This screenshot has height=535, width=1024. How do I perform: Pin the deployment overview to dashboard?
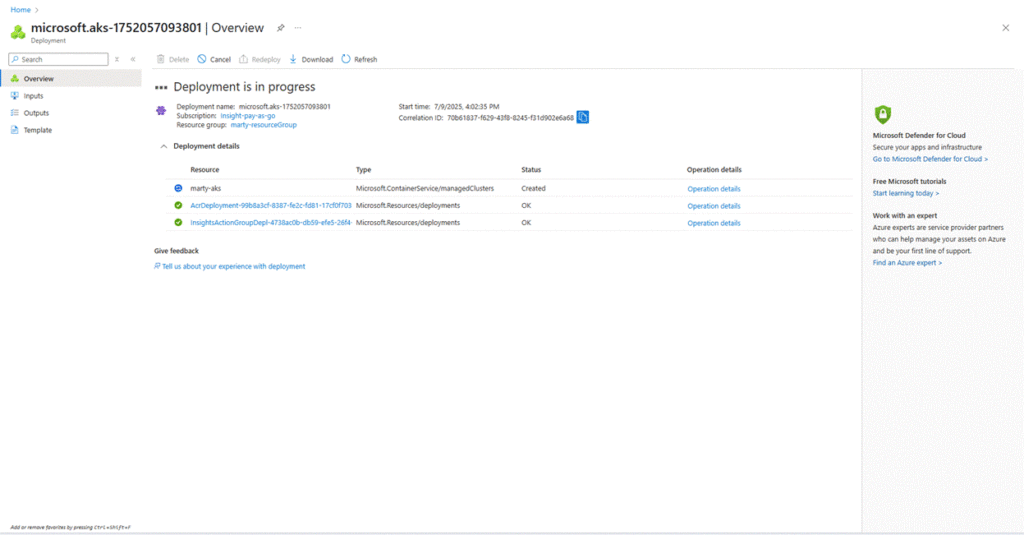(281, 28)
